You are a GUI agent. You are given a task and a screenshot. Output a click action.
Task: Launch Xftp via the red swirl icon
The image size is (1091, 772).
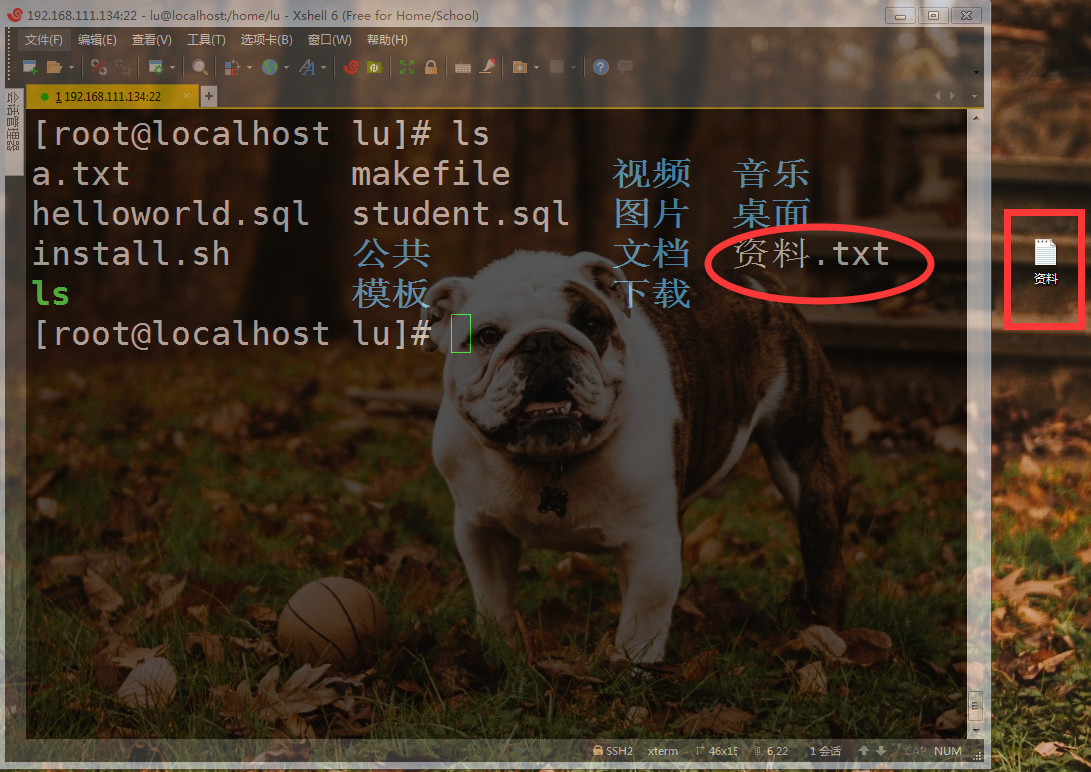pyautogui.click(x=351, y=67)
